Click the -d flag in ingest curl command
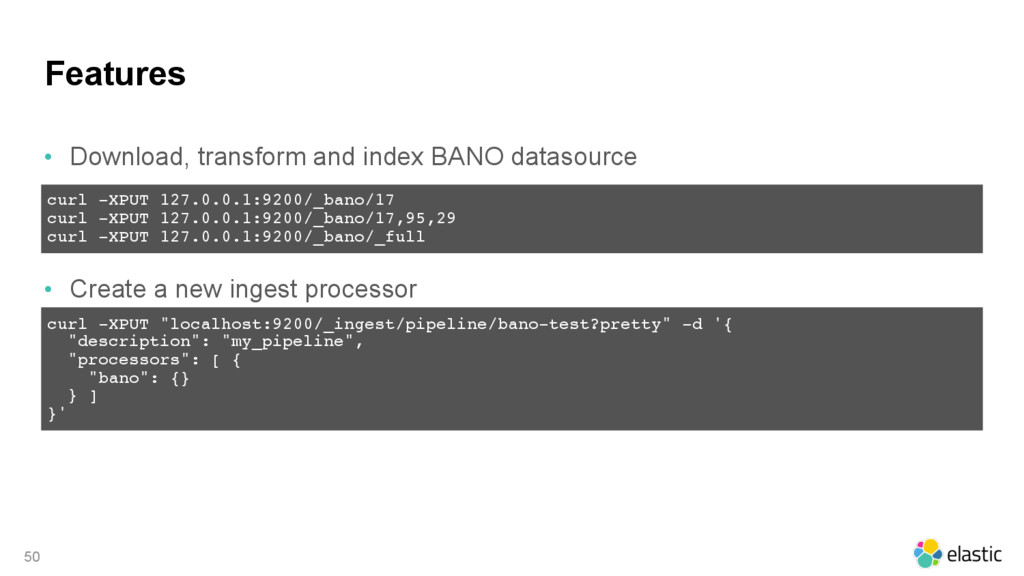 pyautogui.click(x=692, y=324)
